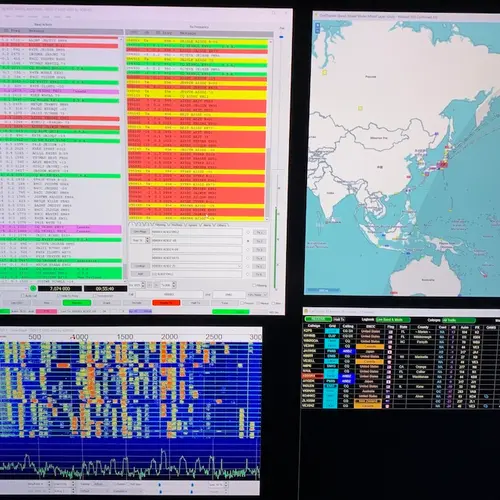Viewport: 500px width, 500px height.
Task: Click the OAMS chat icon in the last roster row
Action: 486,406
